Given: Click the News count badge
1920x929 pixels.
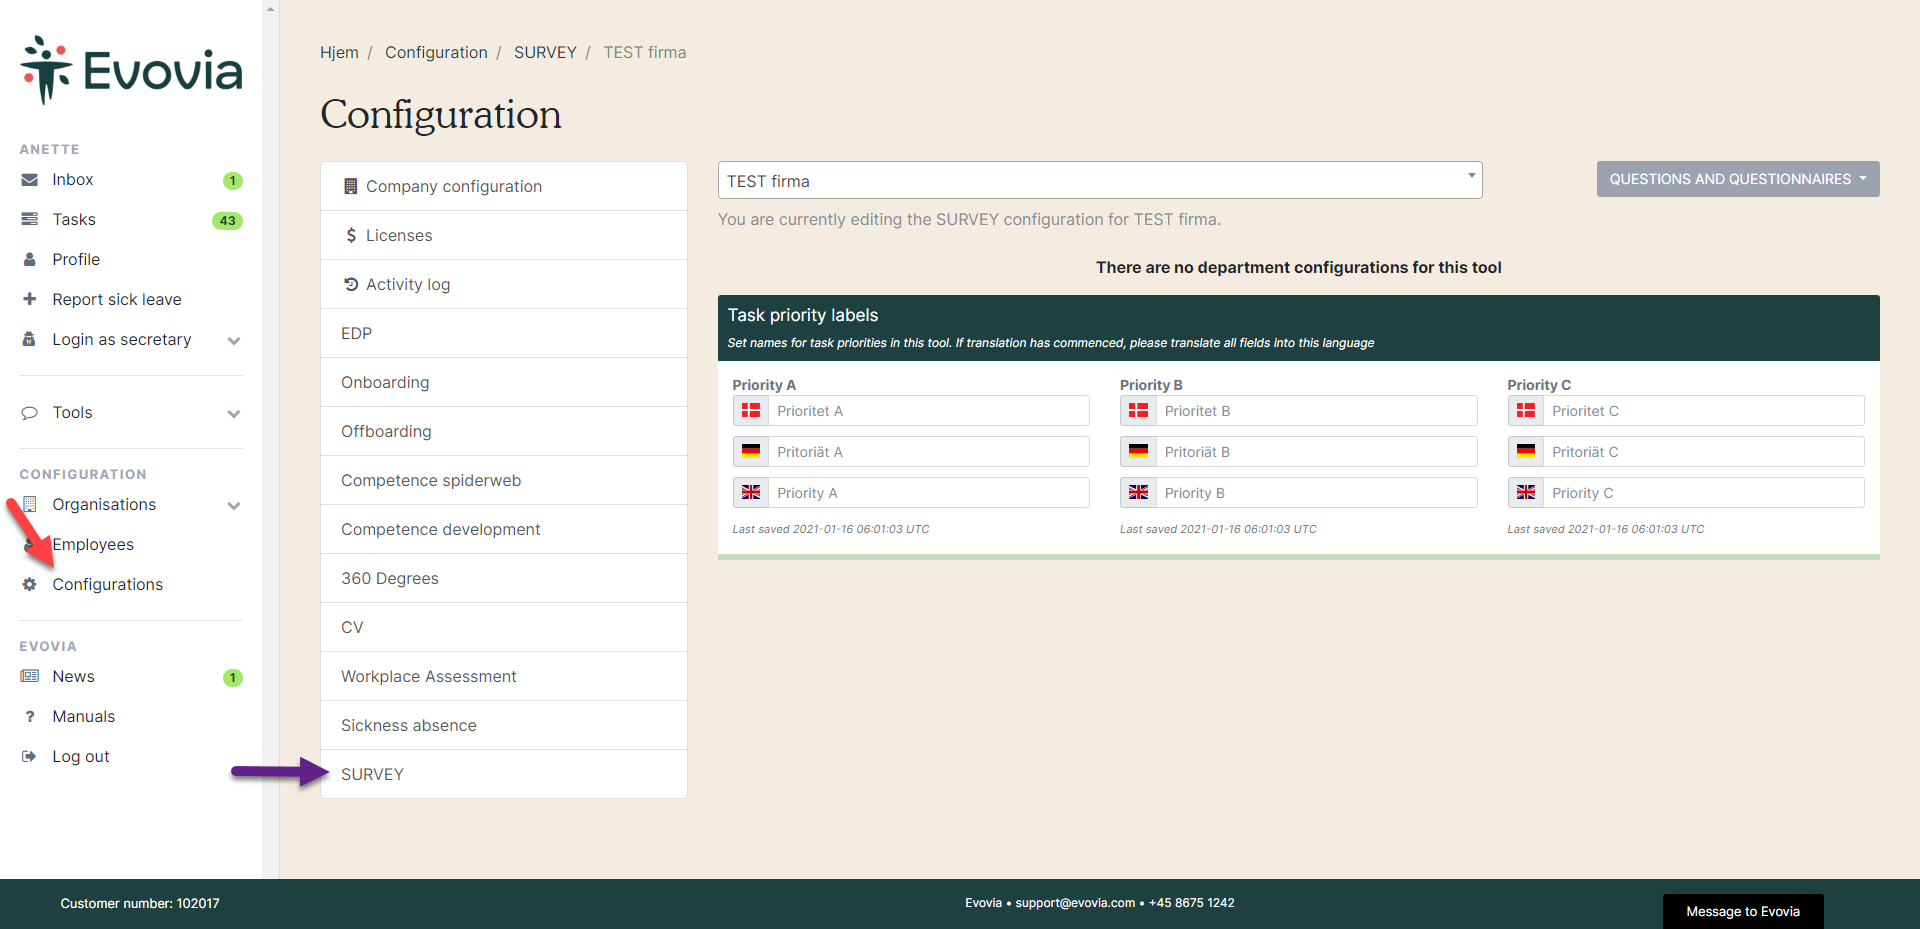Looking at the screenshot, I should click(232, 678).
